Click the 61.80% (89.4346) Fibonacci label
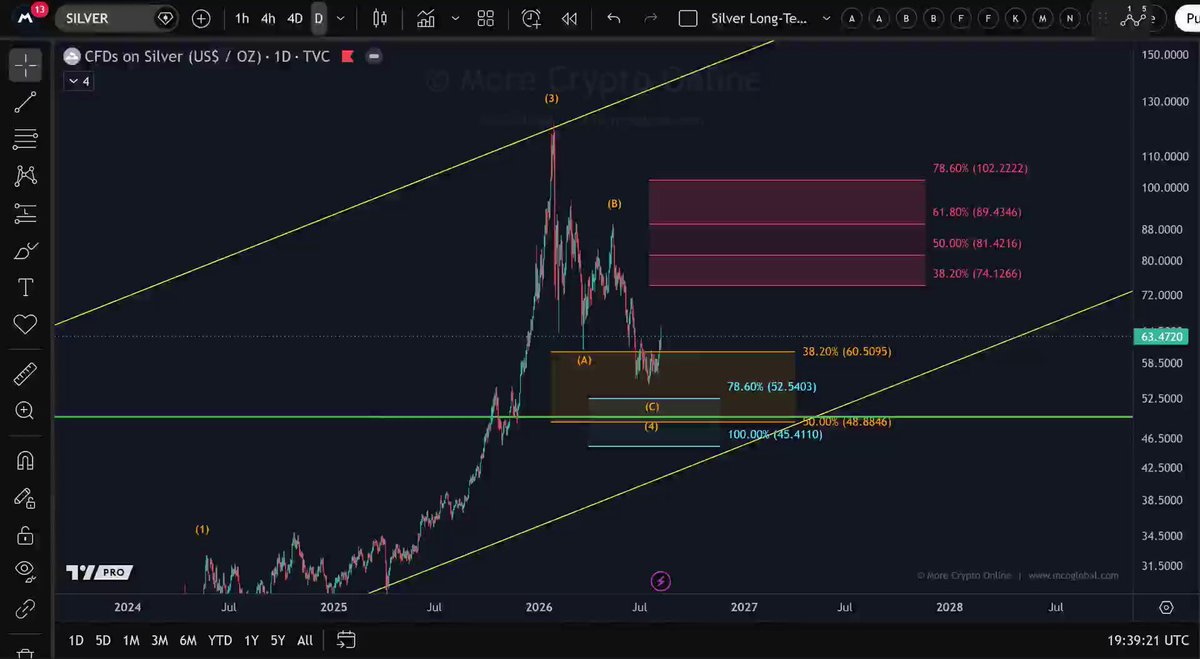Screen dimensions: 1200x659 click(x=977, y=212)
